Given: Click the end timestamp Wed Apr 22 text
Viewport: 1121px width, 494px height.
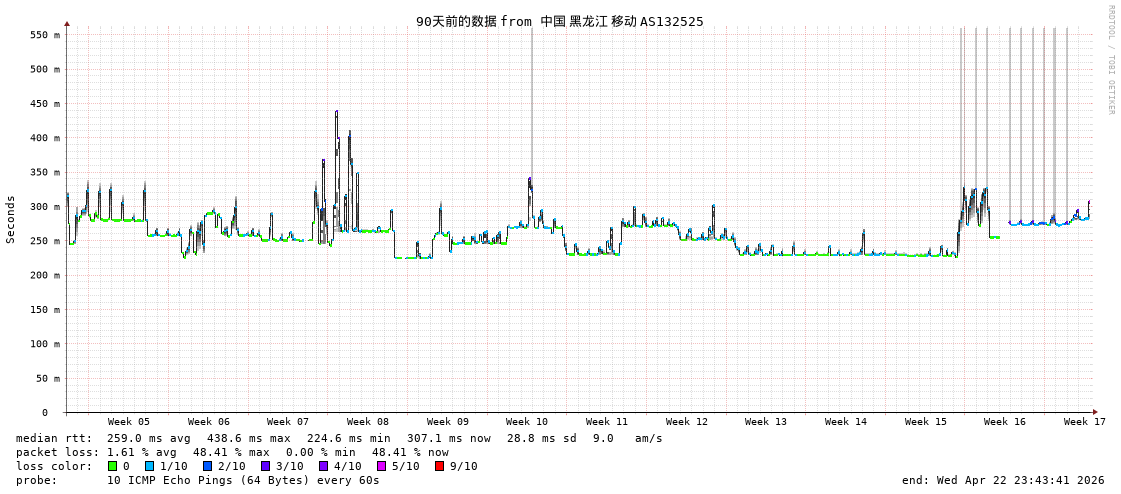Looking at the screenshot, I should [x=1003, y=480].
